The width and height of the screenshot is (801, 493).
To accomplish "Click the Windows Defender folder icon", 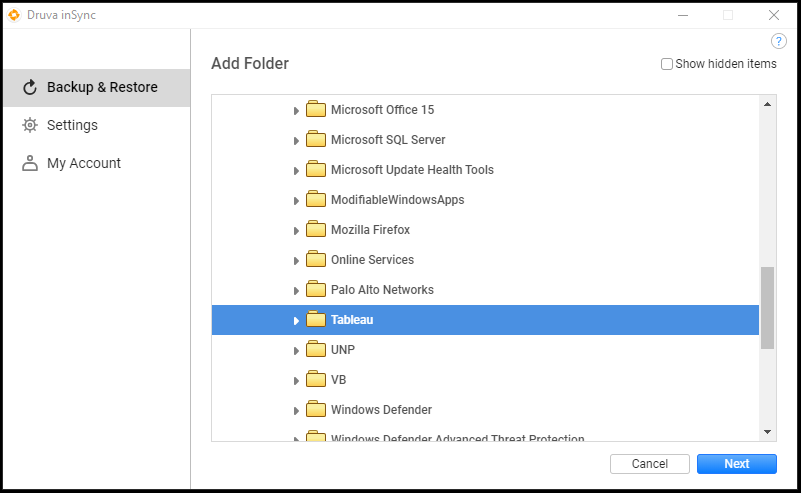I will 316,410.
